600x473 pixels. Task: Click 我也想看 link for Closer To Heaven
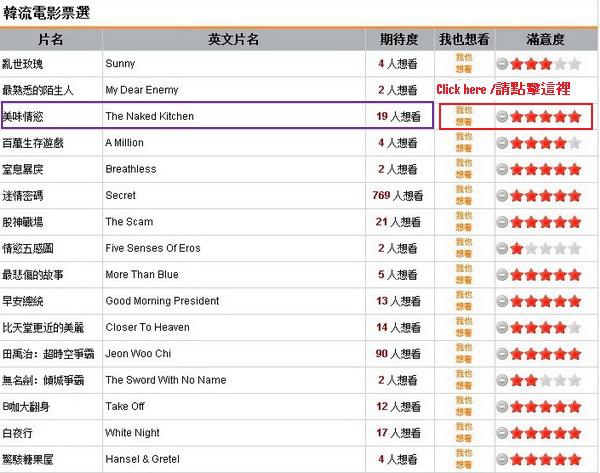(x=464, y=328)
